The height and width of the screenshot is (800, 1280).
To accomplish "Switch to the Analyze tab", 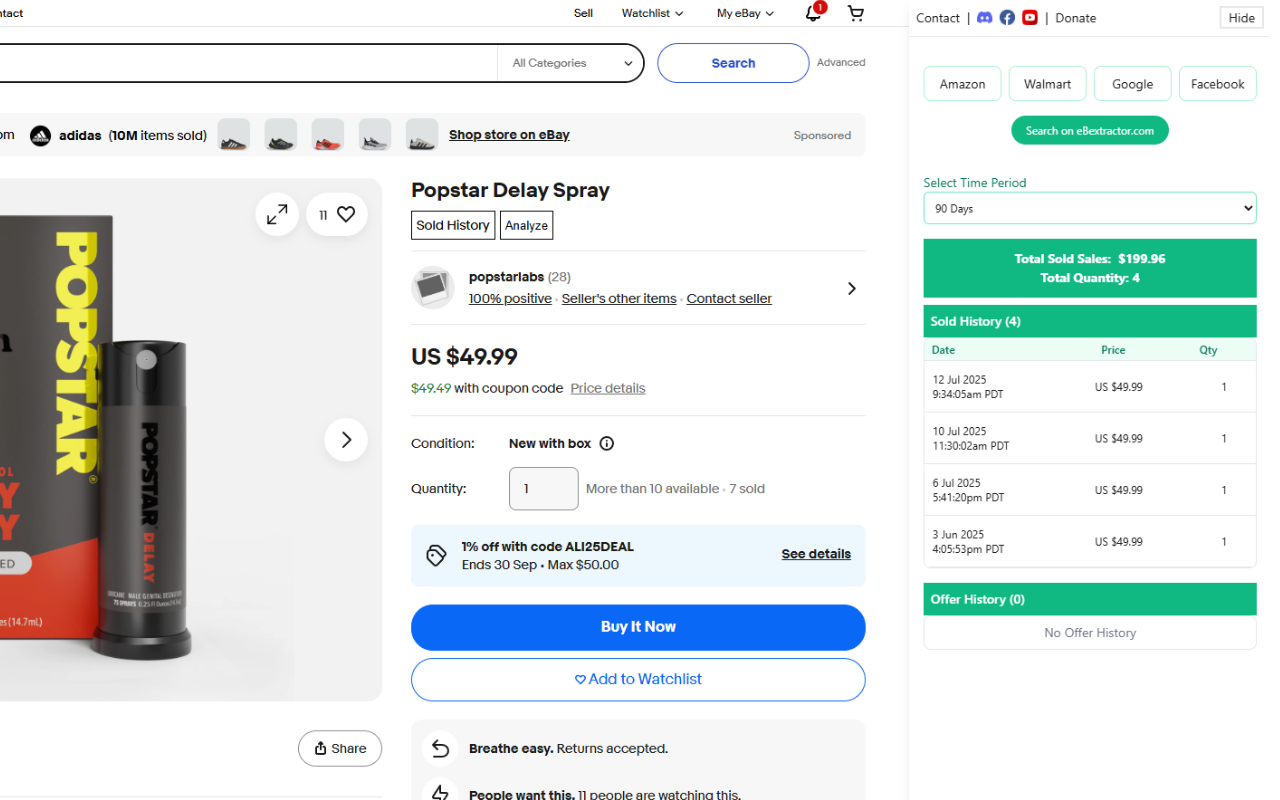I will point(526,224).
